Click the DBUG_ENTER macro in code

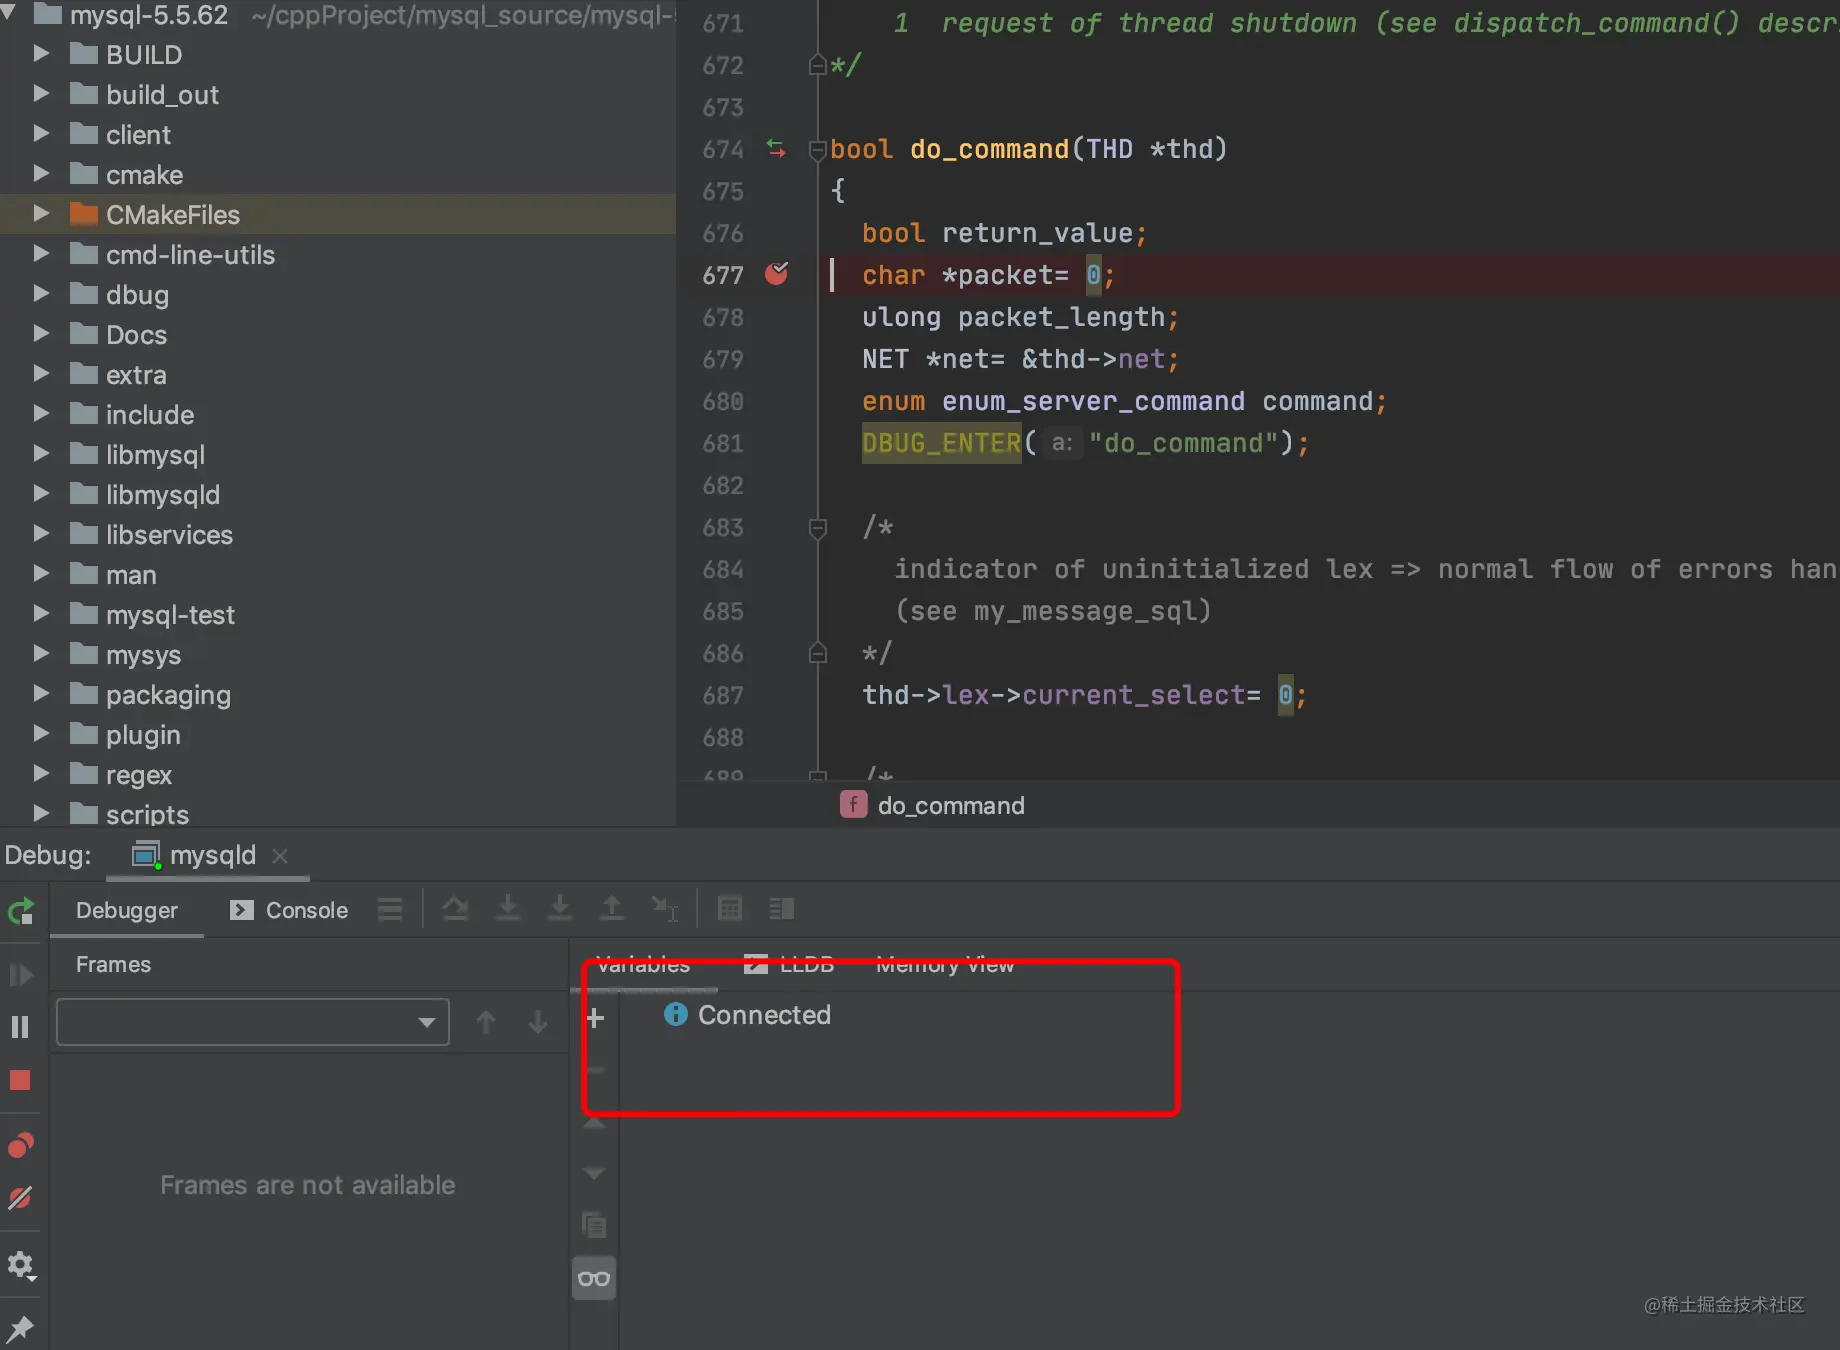[x=942, y=443]
